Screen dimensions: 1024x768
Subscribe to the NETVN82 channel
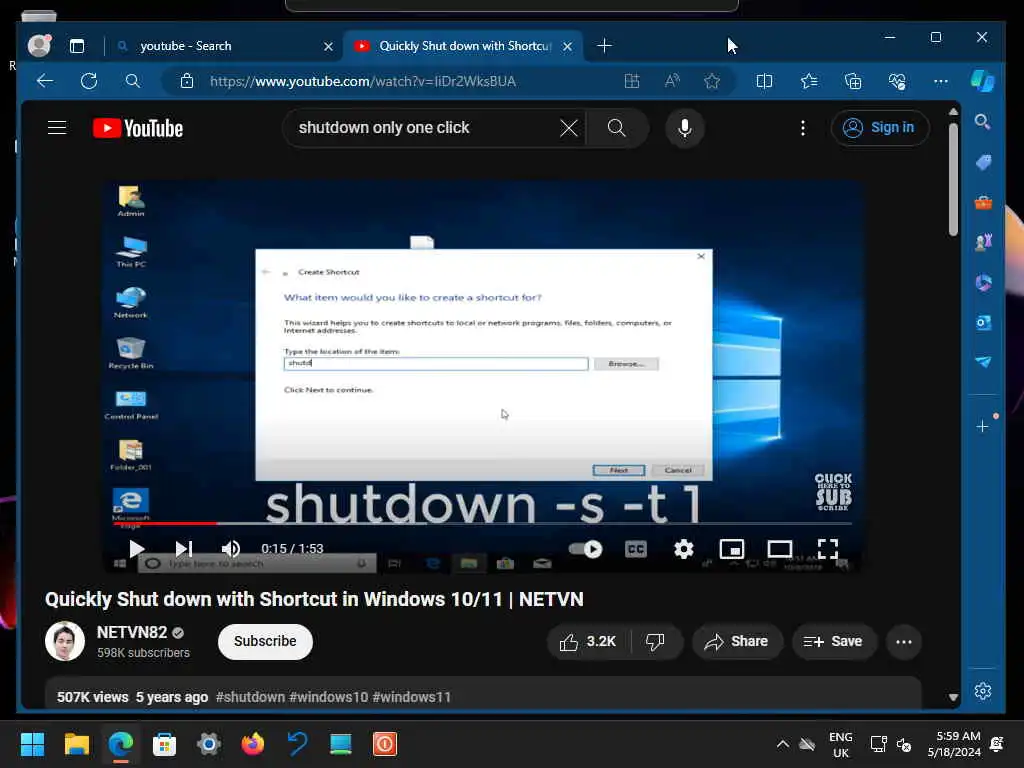coord(265,641)
